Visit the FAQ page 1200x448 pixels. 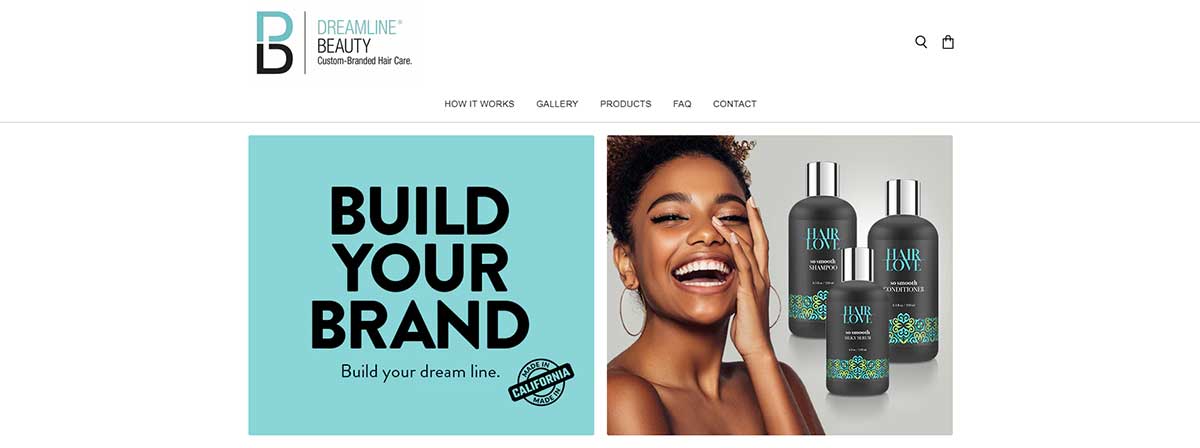pos(682,104)
